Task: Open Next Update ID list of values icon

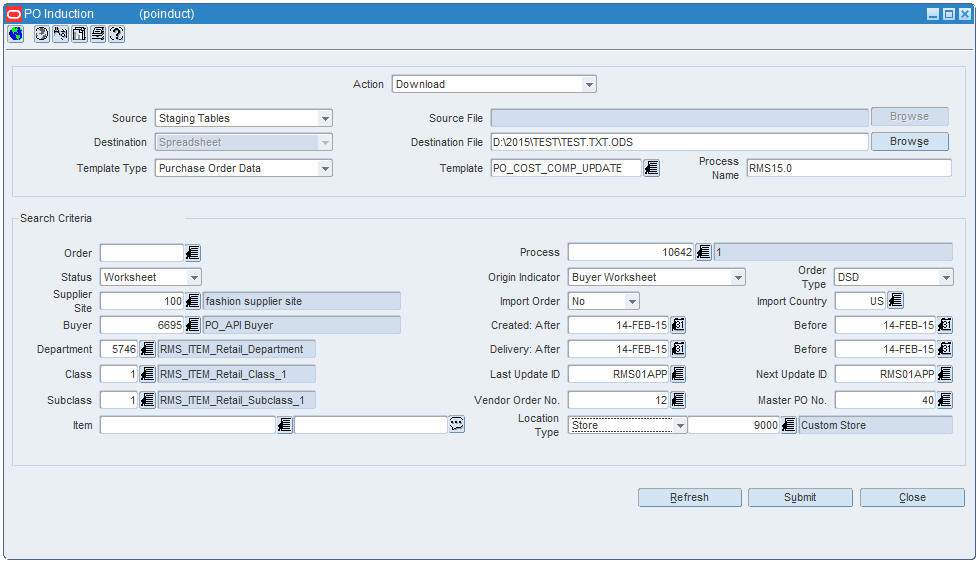Action: click(x=945, y=374)
